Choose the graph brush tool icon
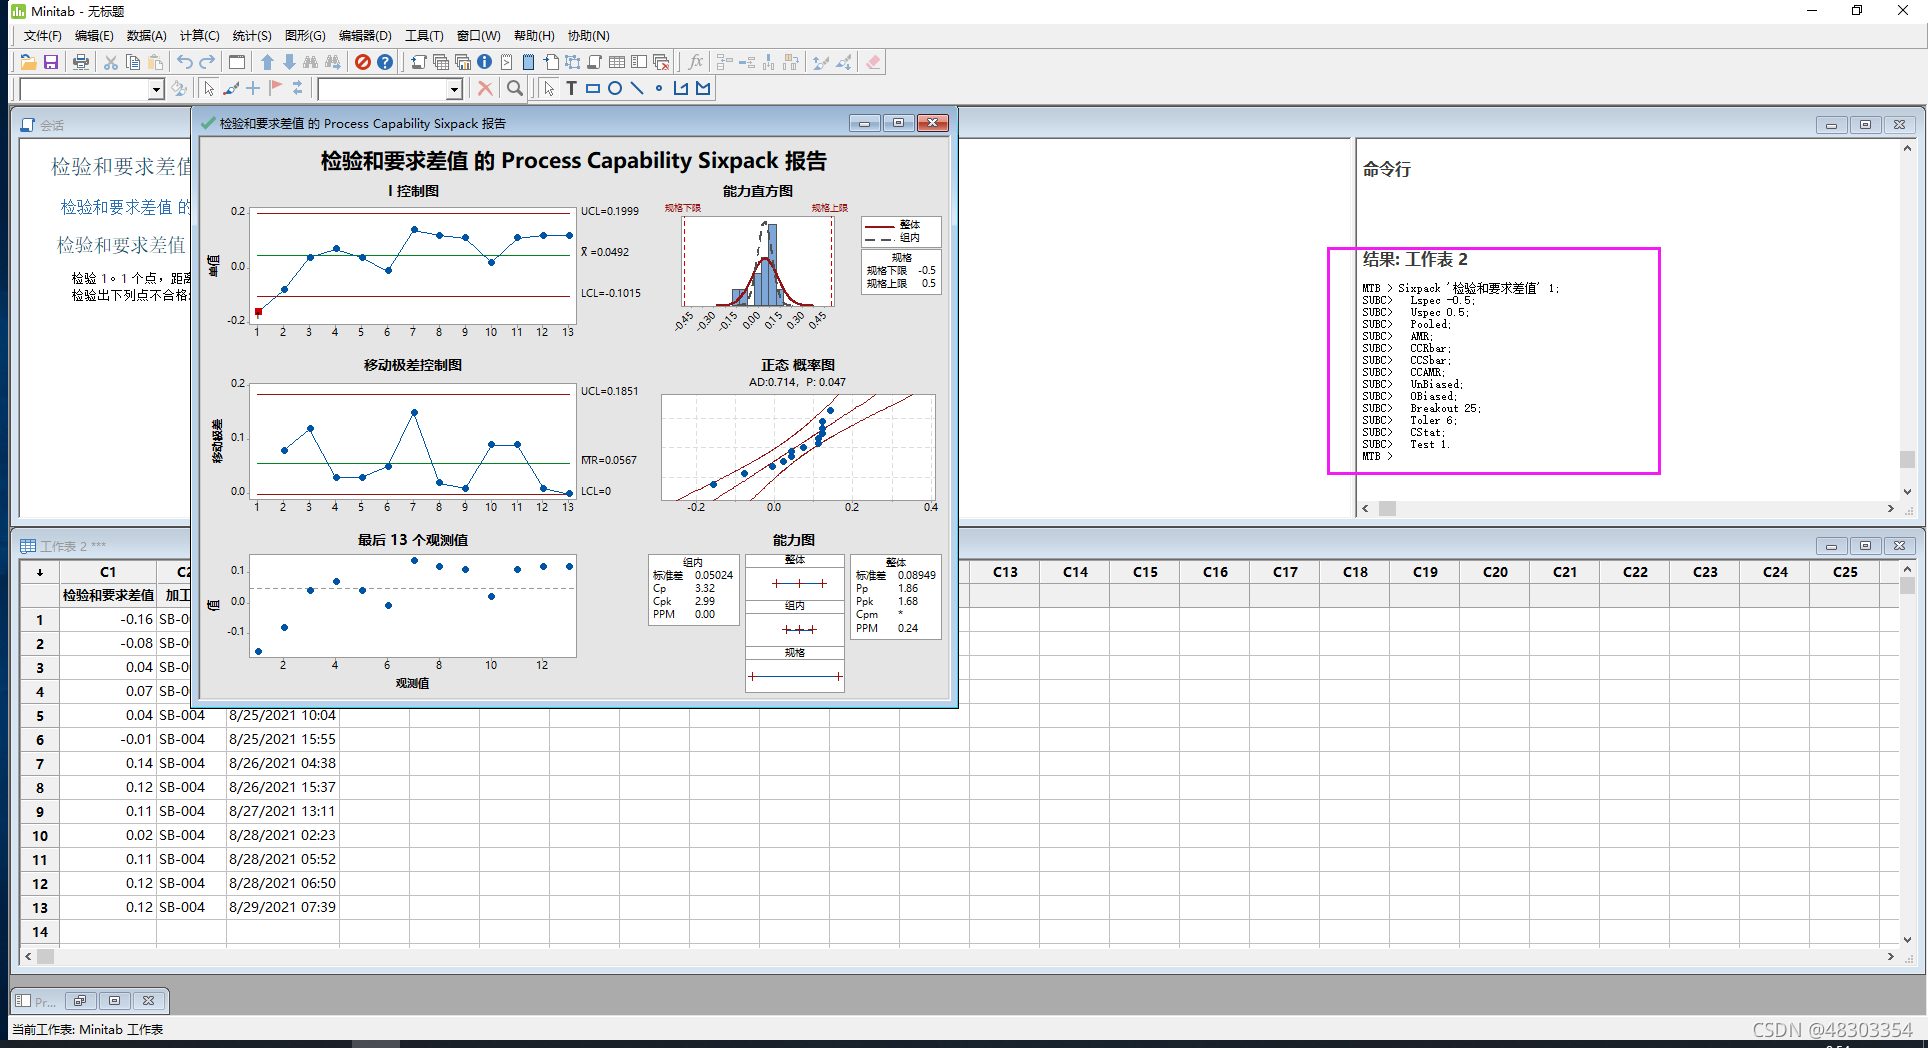Screen dimensions: 1928x1048 (231, 89)
